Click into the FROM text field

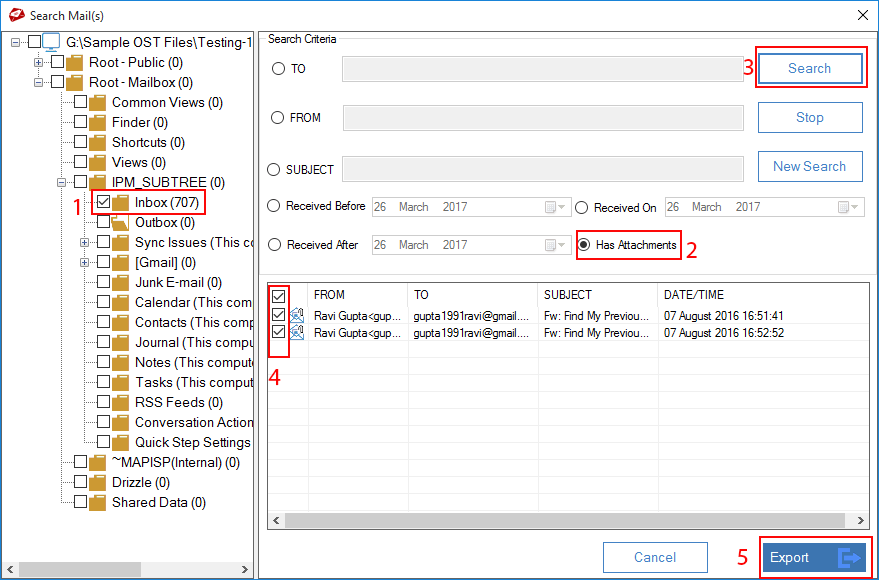(x=542, y=118)
